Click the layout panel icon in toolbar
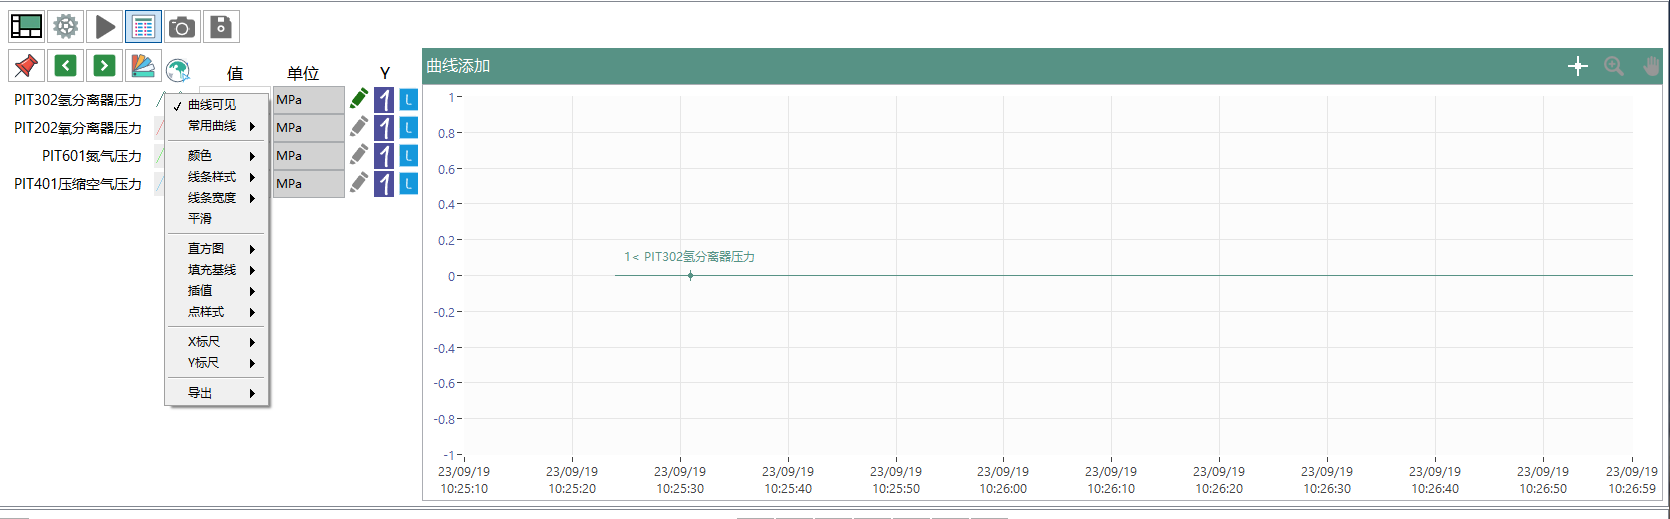Screen dimensions: 1670x519 (26, 26)
